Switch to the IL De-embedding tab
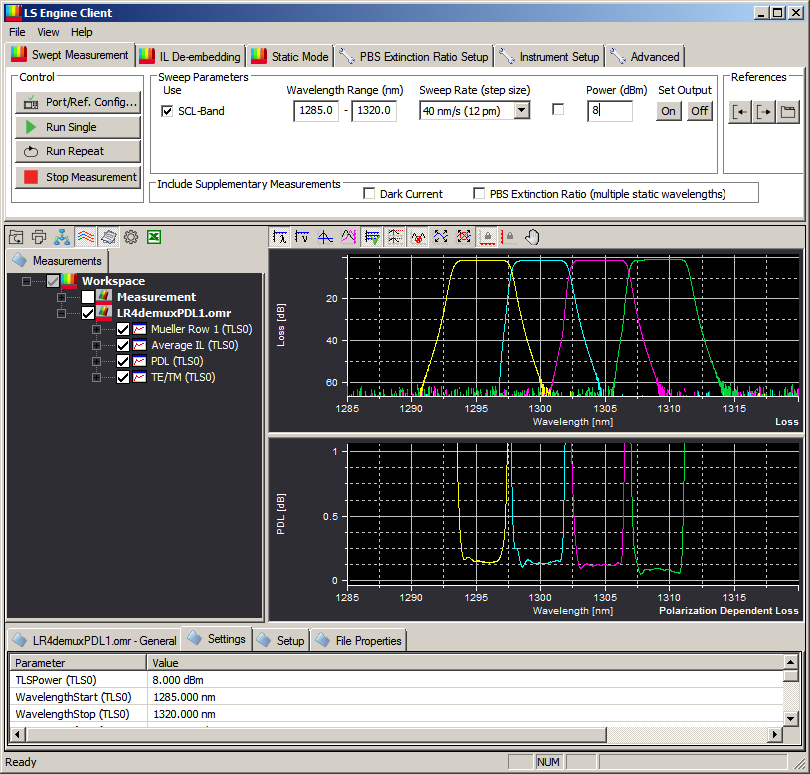This screenshot has height=774, width=810. pos(189,57)
